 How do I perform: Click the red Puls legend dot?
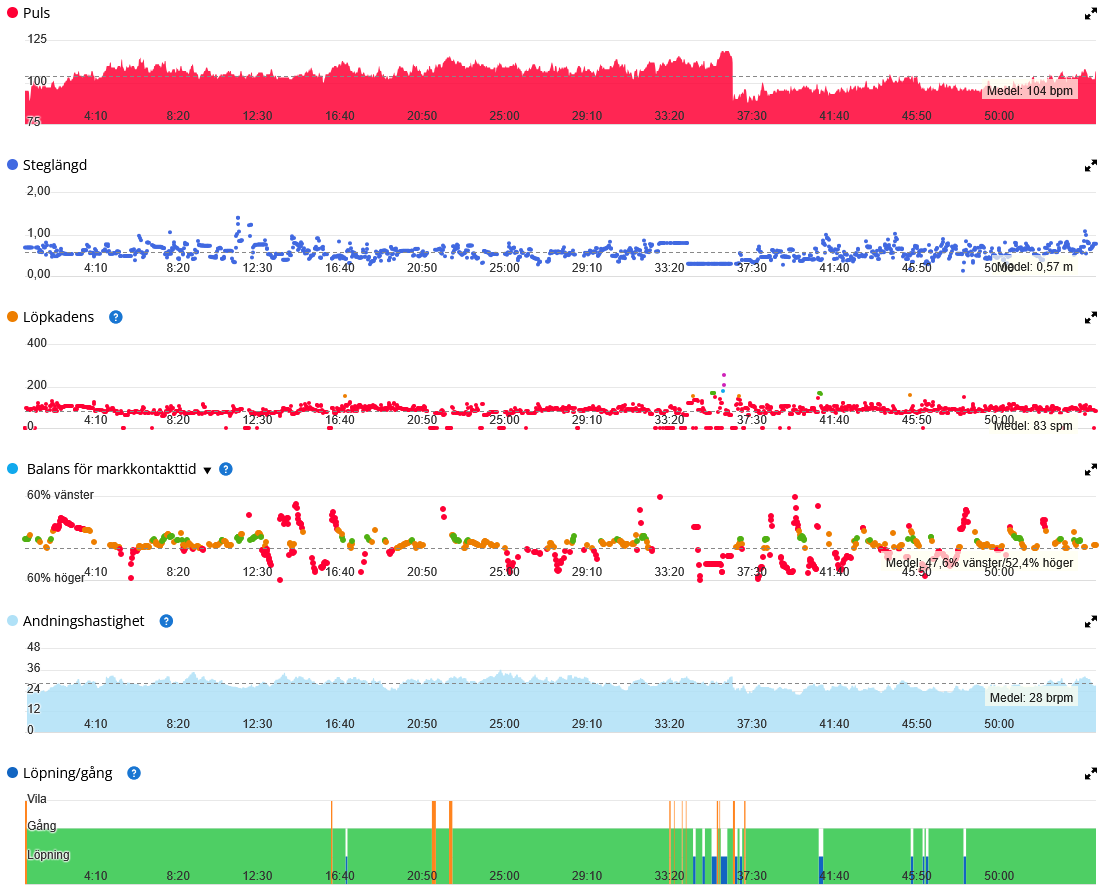click(12, 13)
